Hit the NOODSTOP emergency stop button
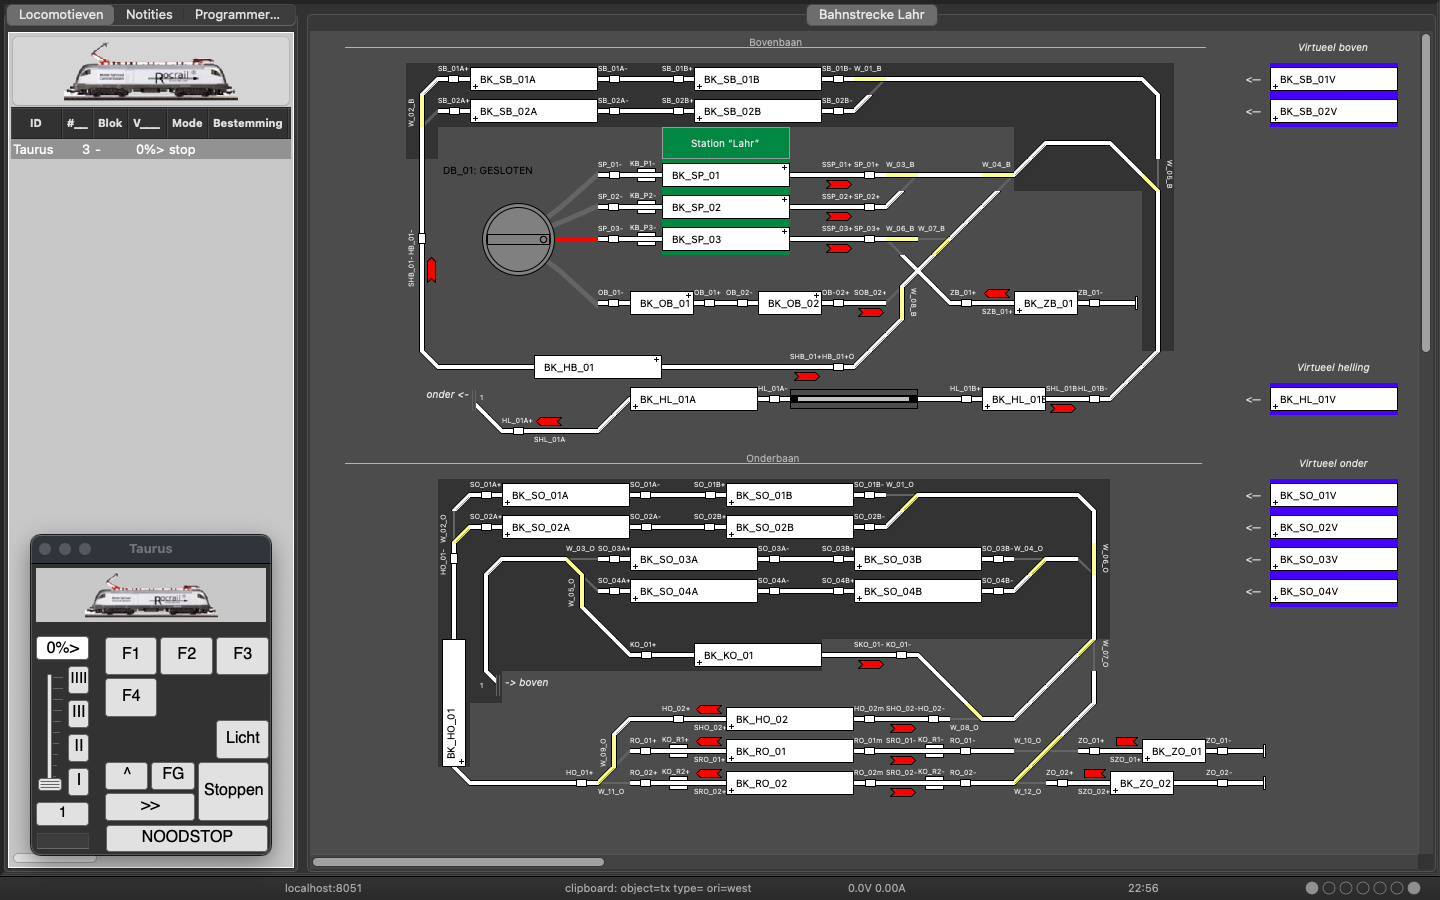The width and height of the screenshot is (1440, 900). pyautogui.click(x=187, y=837)
